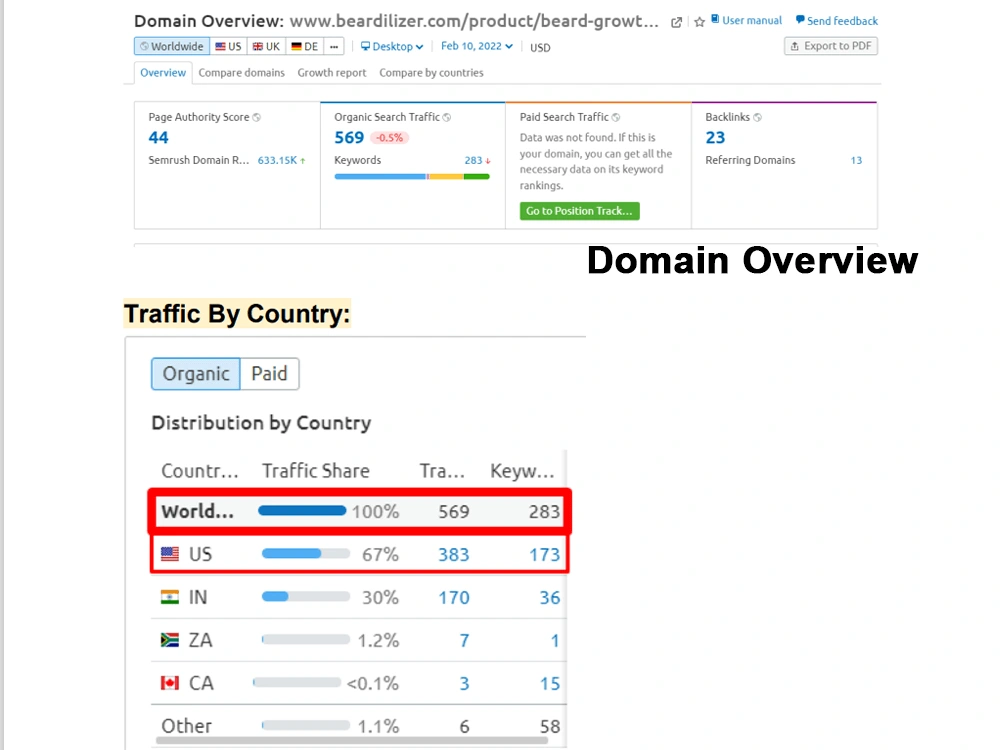The width and height of the screenshot is (1000, 750).
Task: Open Compare by countries tab
Action: 431,73
